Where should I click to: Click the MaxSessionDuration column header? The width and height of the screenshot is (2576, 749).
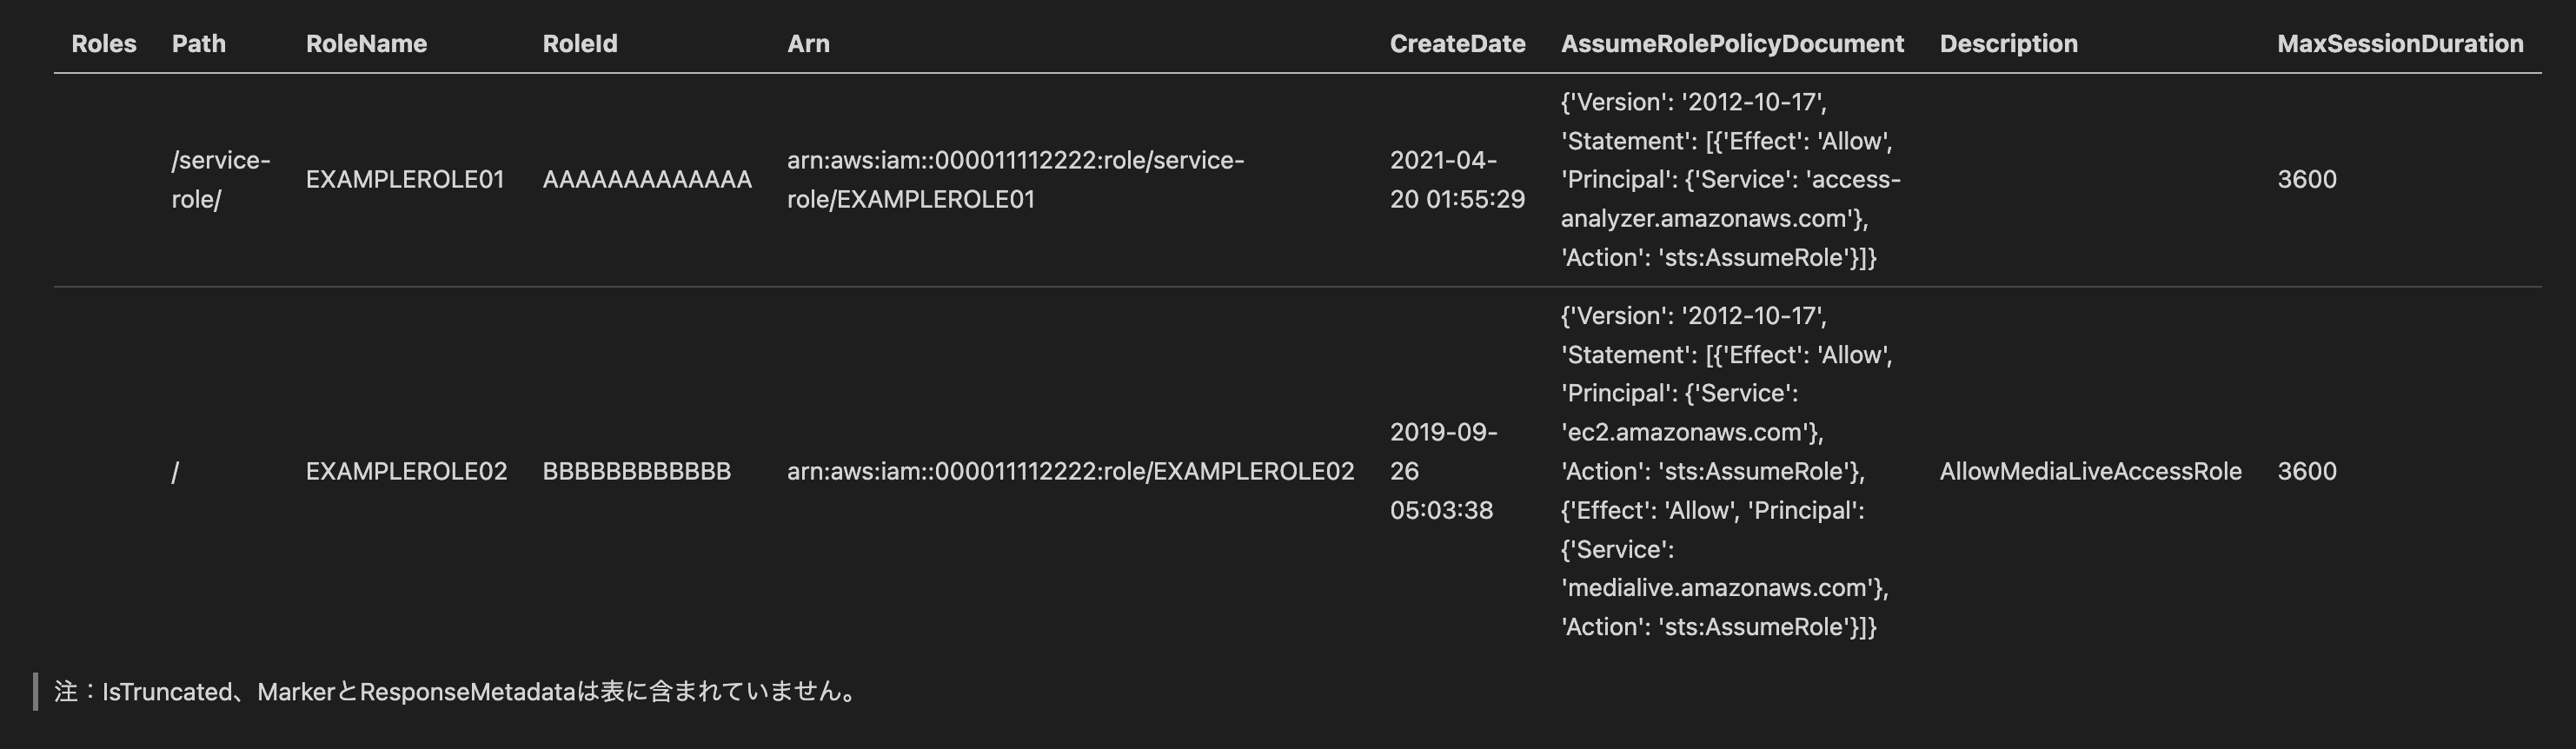2400,44
